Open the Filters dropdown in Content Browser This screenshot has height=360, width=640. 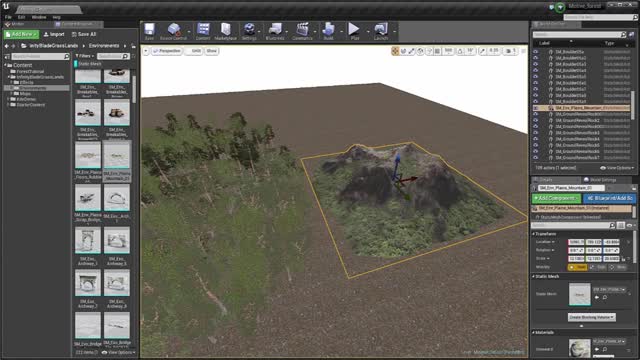pos(84,56)
